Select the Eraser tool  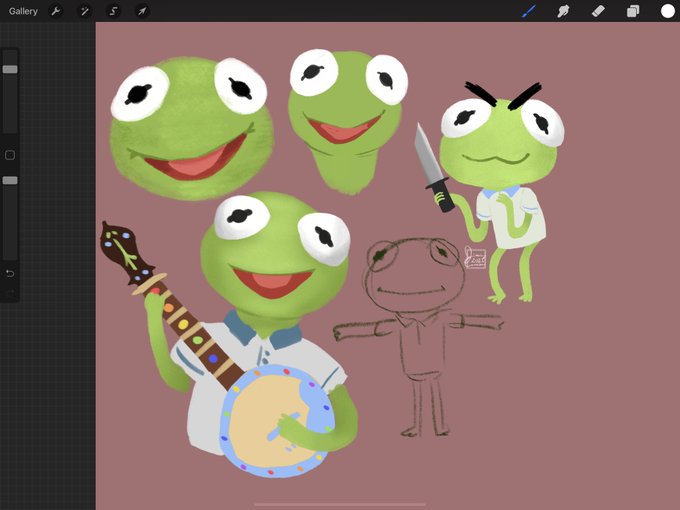pos(598,11)
